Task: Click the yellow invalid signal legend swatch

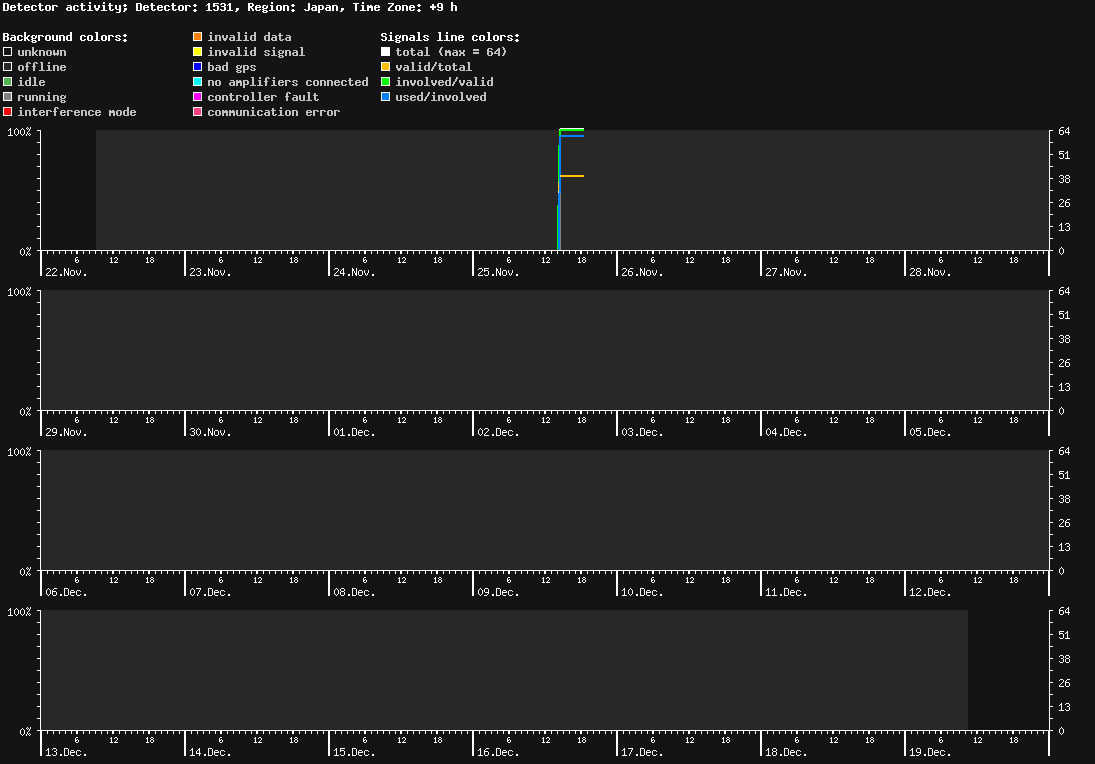Action: point(198,52)
